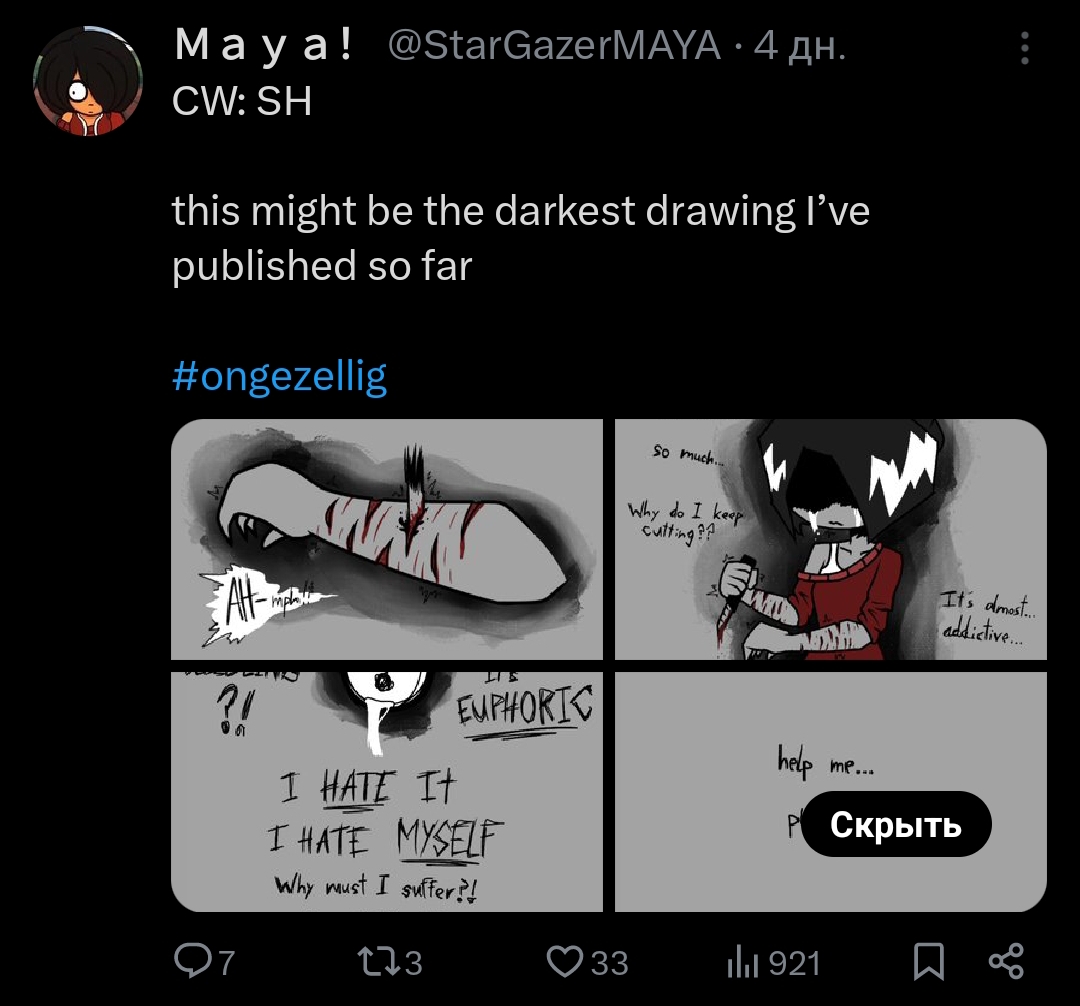Click the 33 likes count
This screenshot has height=1006, width=1080.
click(610, 963)
